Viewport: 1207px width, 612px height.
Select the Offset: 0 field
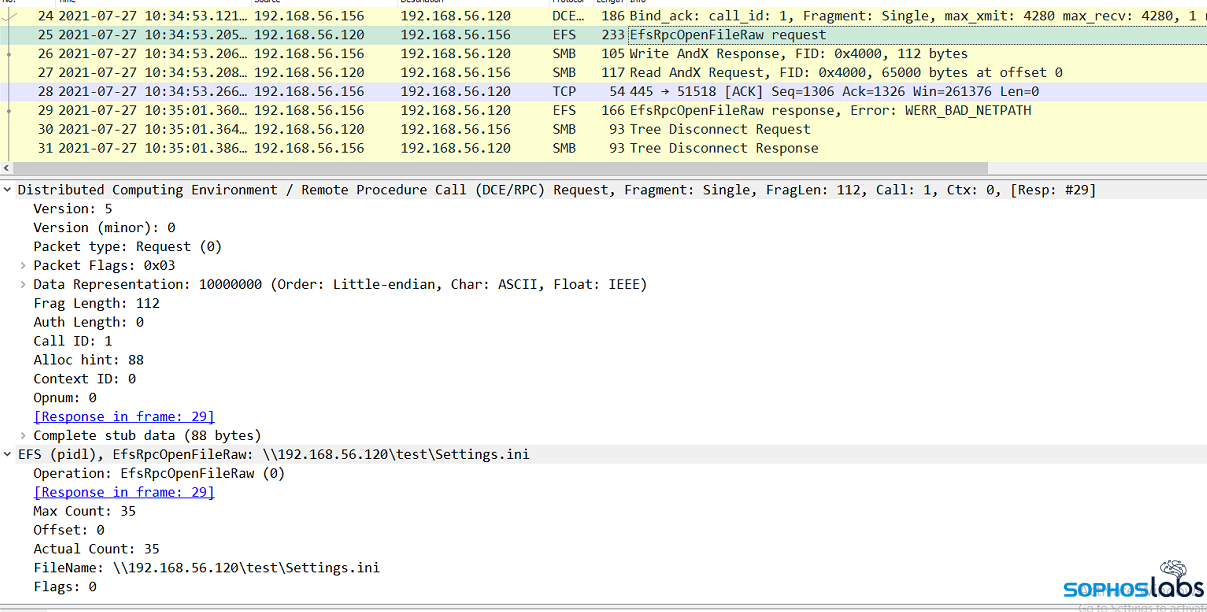pyautogui.click(x=69, y=530)
